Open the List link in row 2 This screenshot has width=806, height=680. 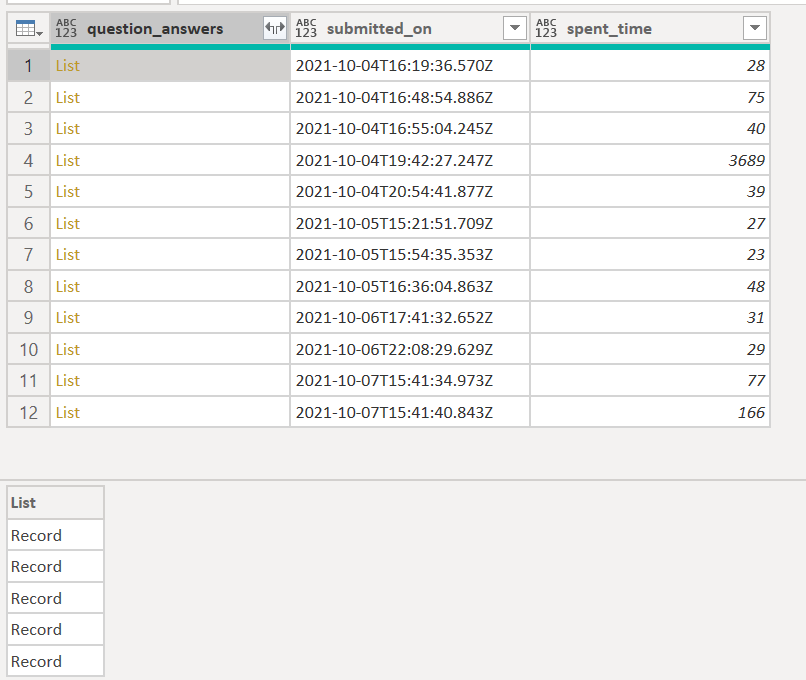(68, 98)
